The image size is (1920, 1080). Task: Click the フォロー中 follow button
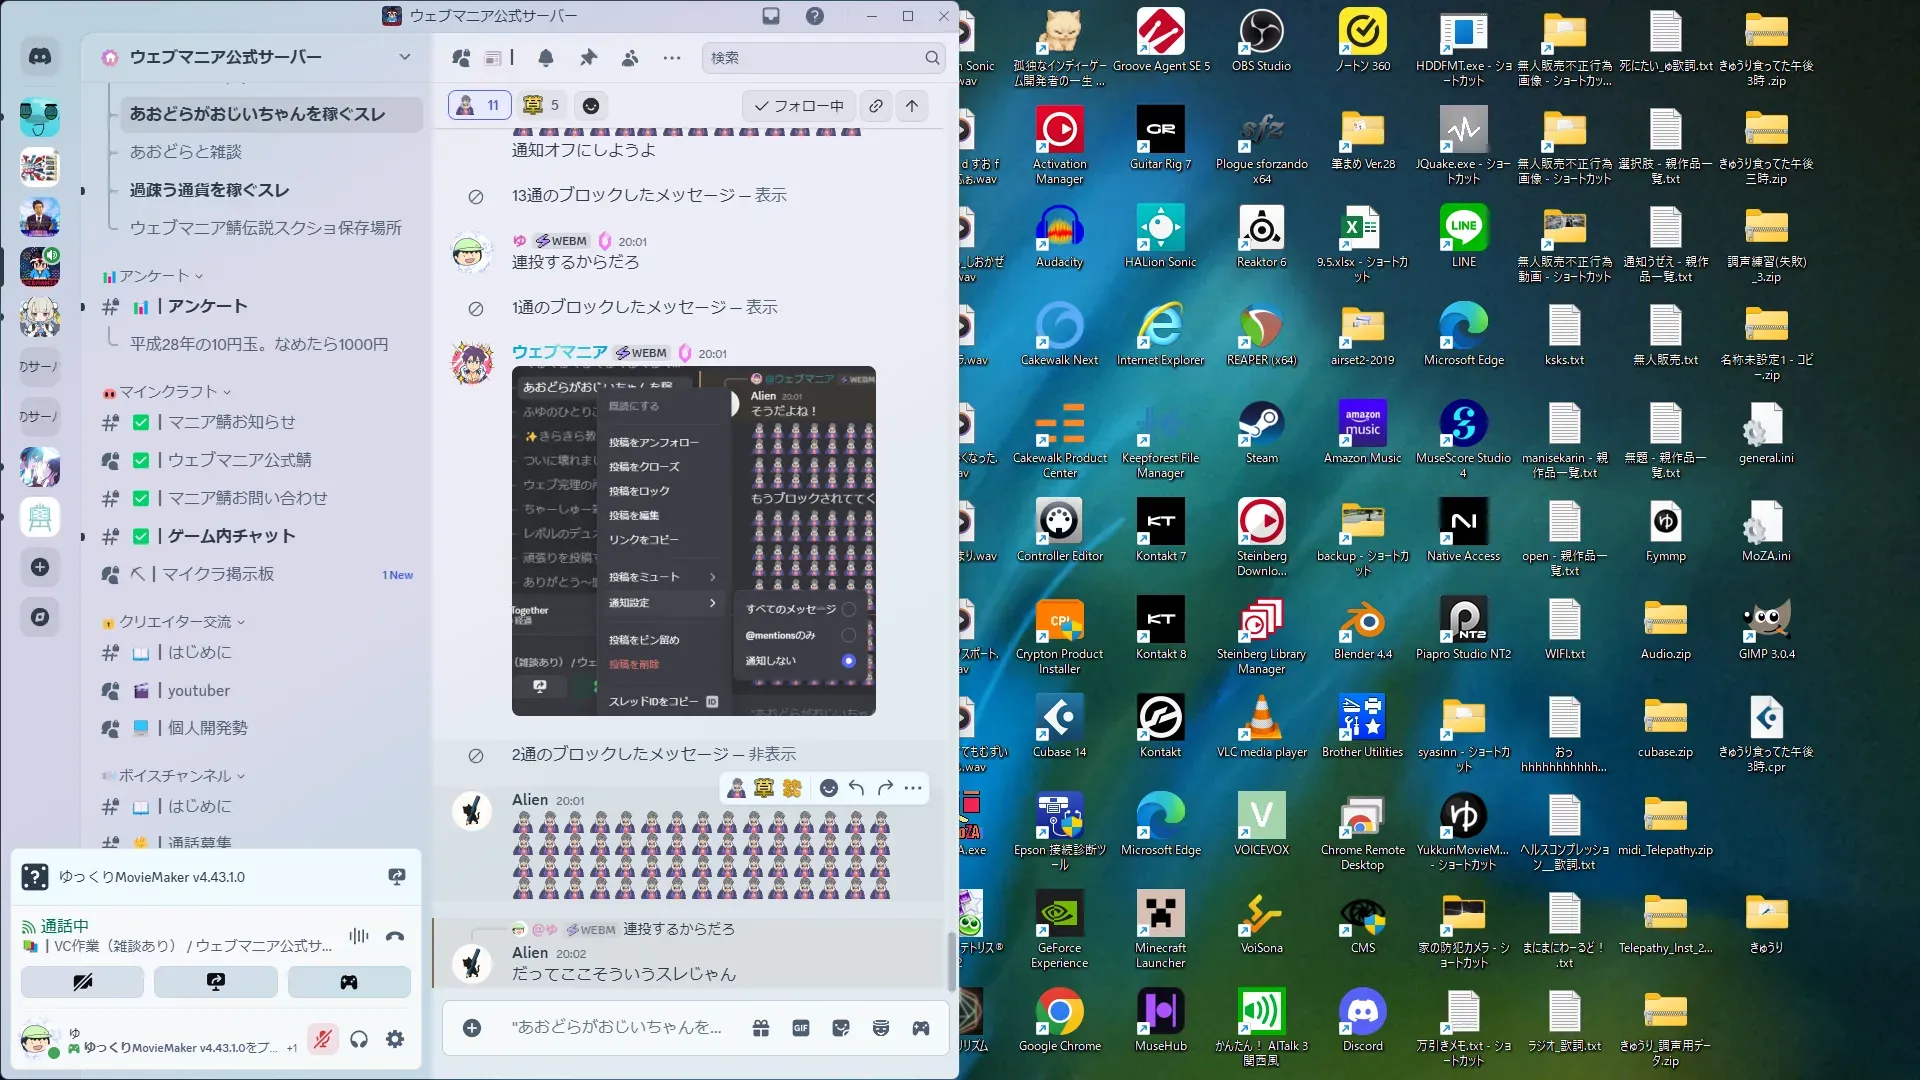pos(799,106)
